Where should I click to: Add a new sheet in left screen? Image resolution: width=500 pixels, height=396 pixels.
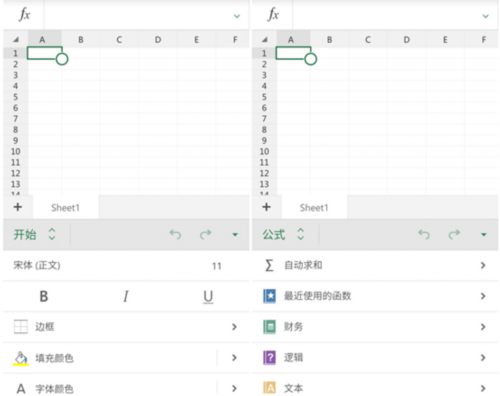tap(18, 207)
